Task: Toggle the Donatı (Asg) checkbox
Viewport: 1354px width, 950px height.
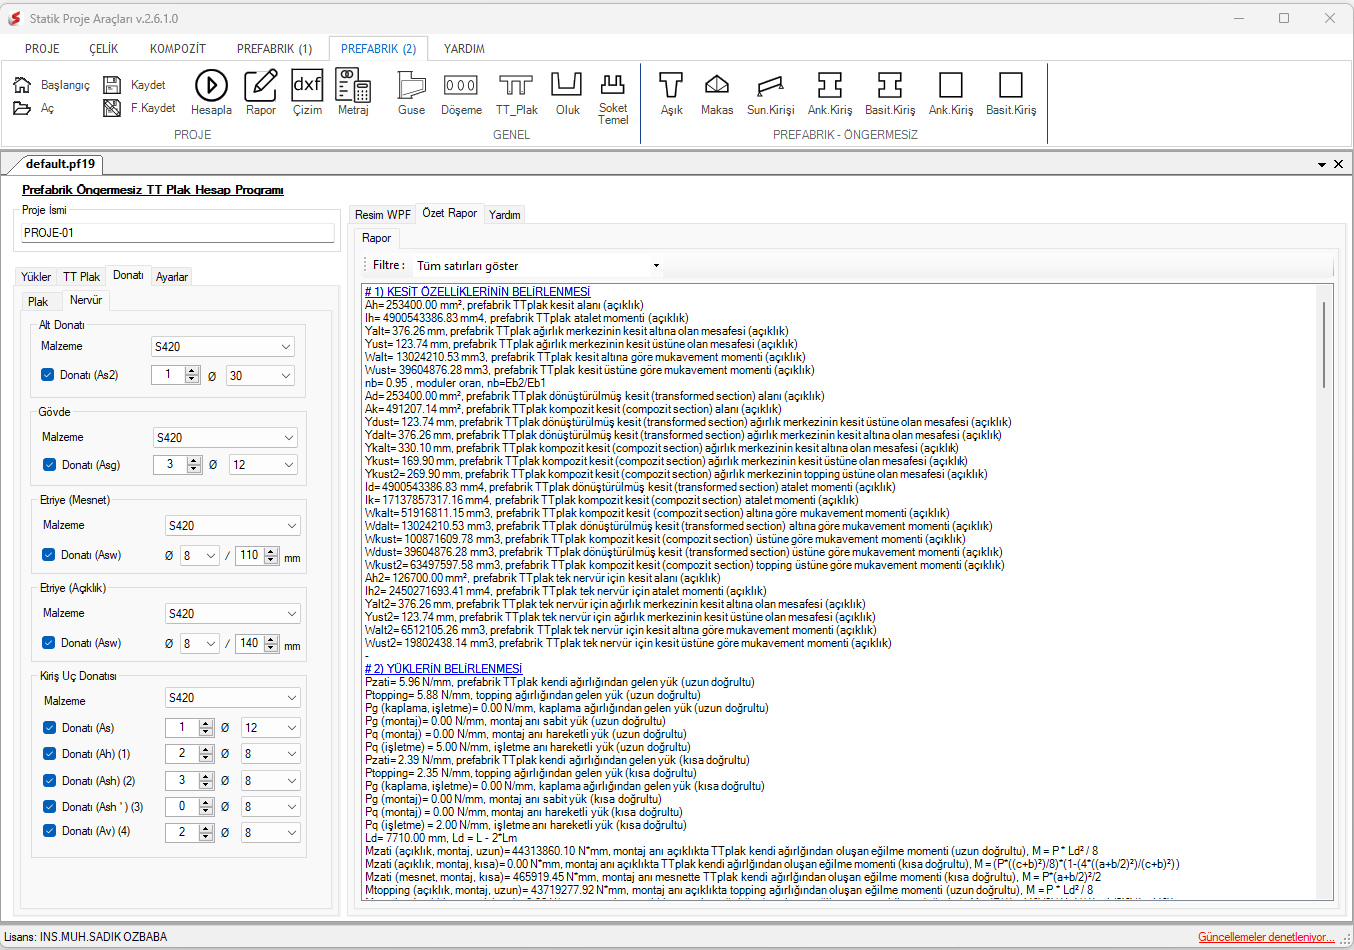Action: (x=49, y=465)
